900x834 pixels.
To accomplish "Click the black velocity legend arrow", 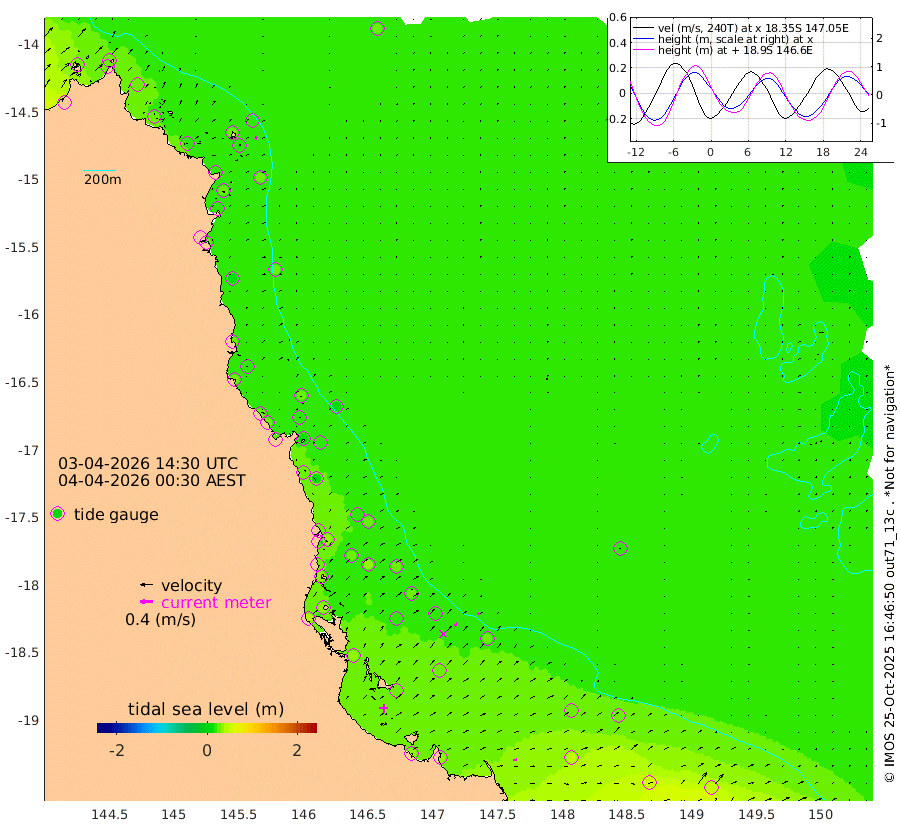I will [147, 585].
